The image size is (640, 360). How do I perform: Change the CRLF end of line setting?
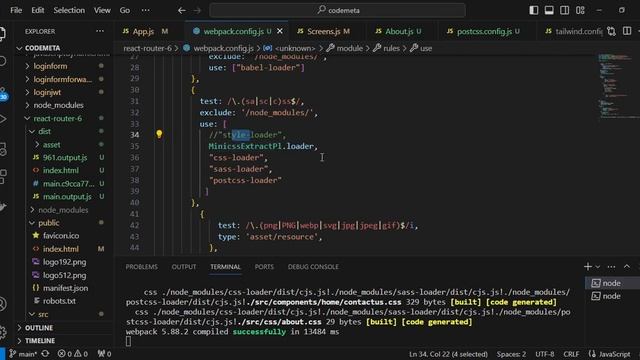[571, 354]
